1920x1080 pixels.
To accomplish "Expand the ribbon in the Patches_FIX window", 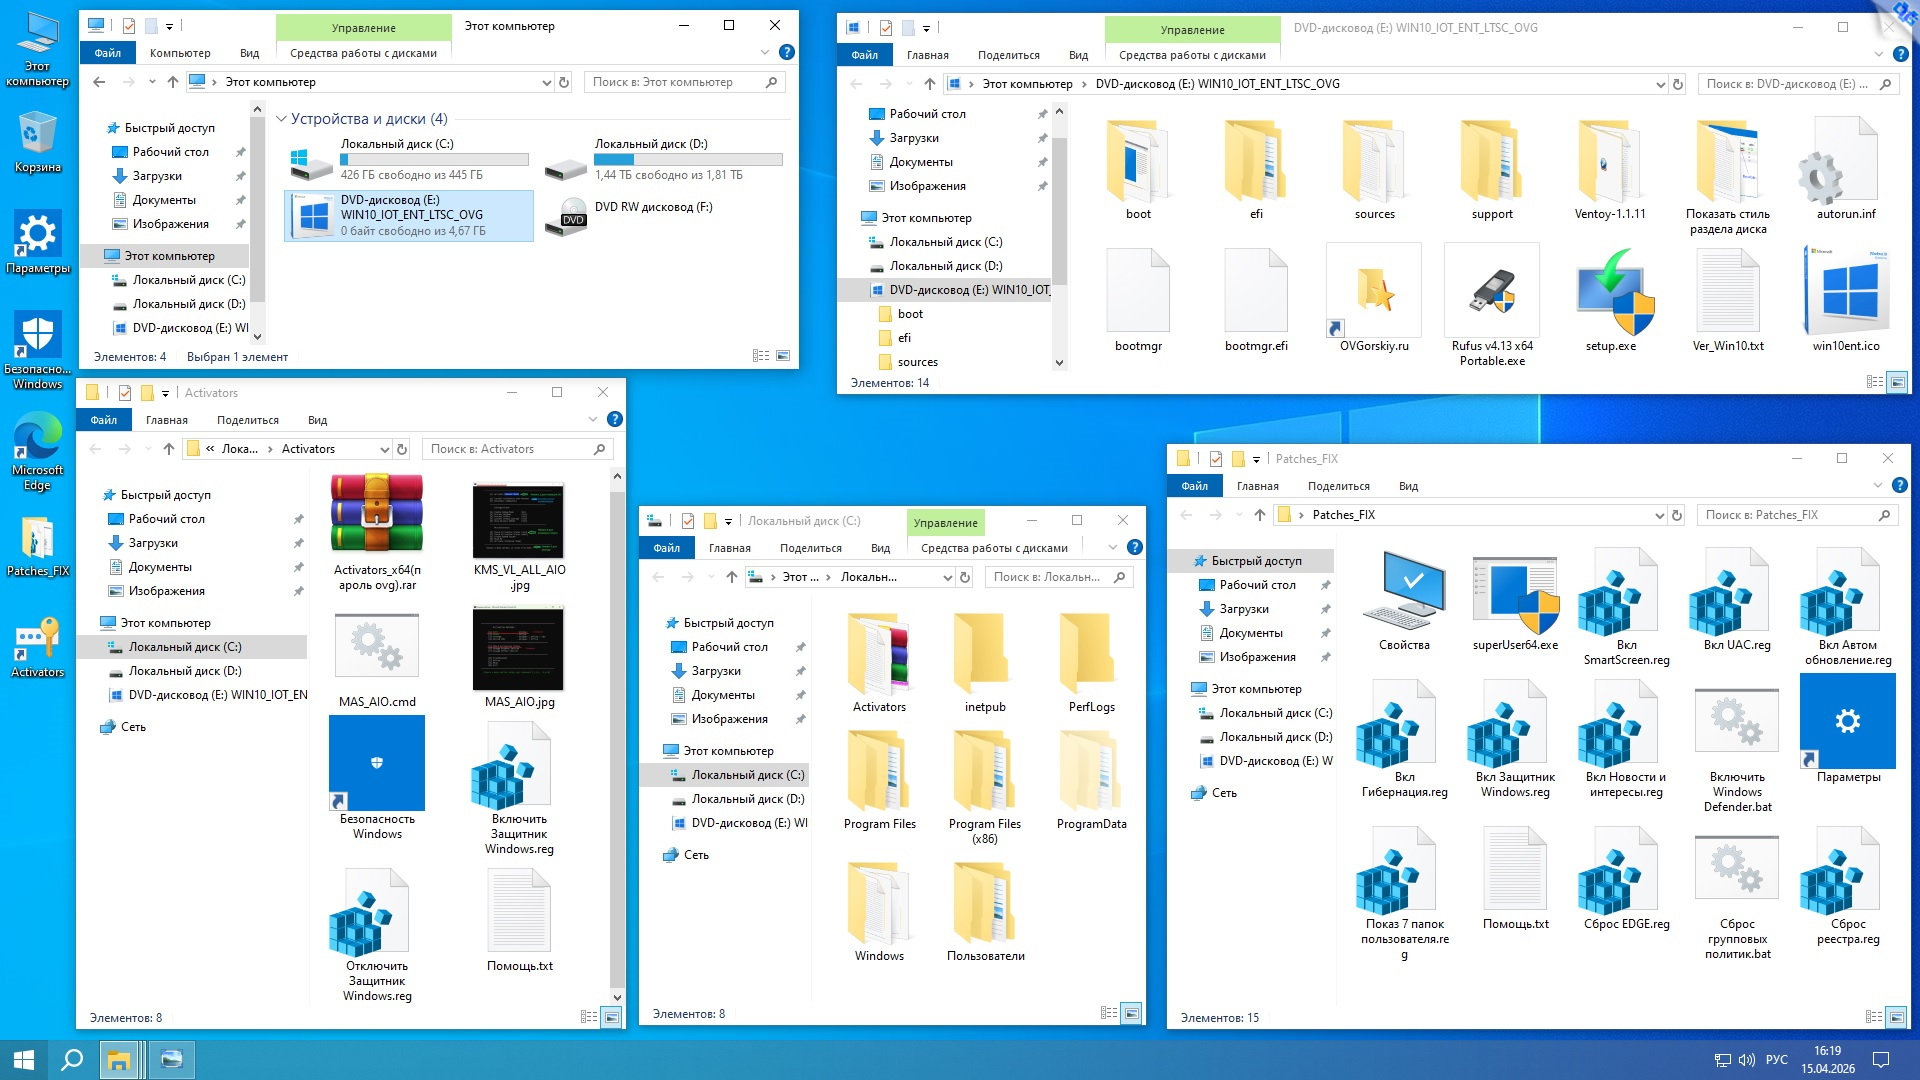I will pyautogui.click(x=1877, y=486).
